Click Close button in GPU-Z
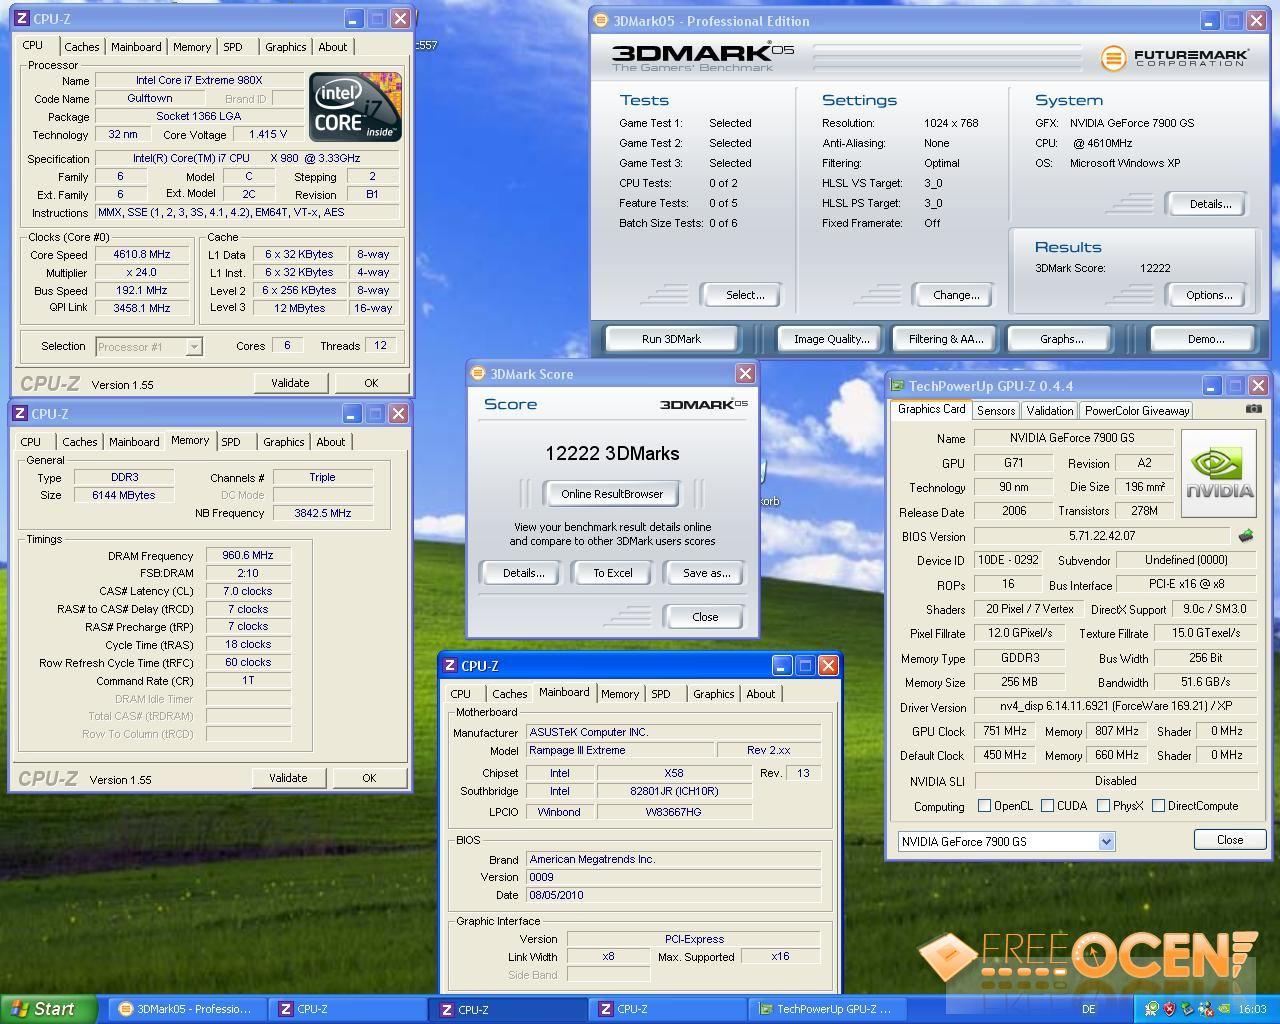Viewport: 1280px width, 1024px height. (1230, 840)
